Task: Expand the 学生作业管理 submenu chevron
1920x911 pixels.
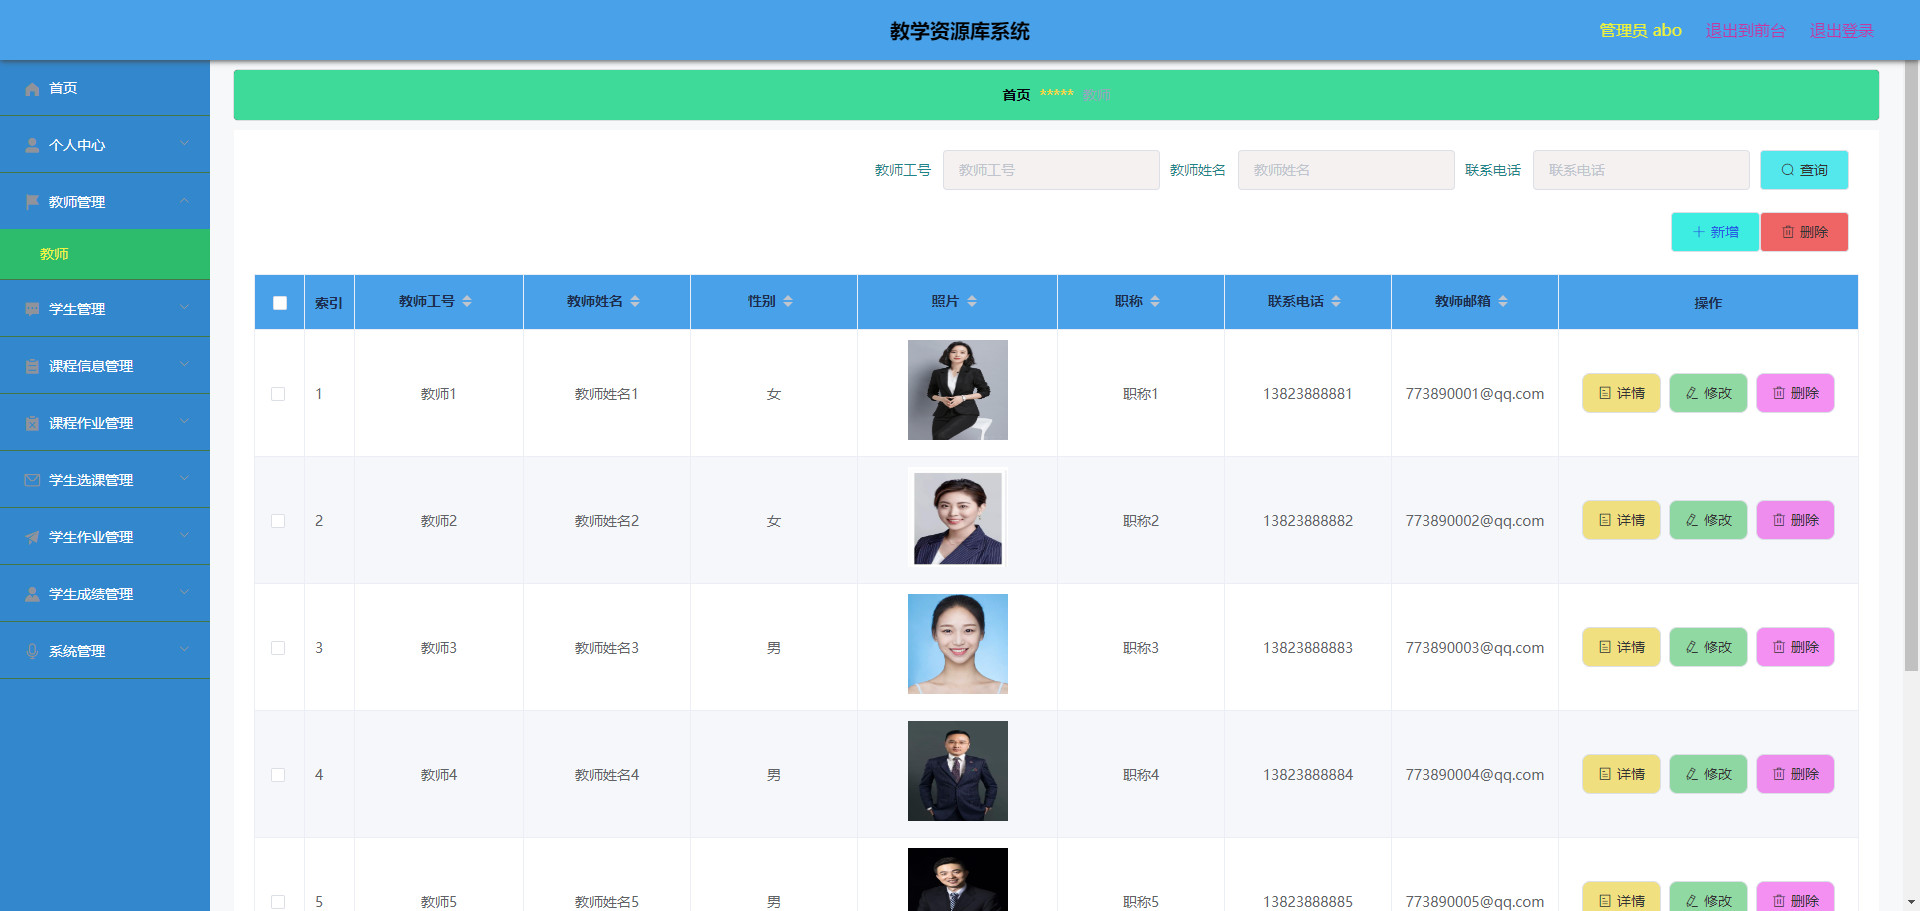Action: pyautogui.click(x=185, y=536)
